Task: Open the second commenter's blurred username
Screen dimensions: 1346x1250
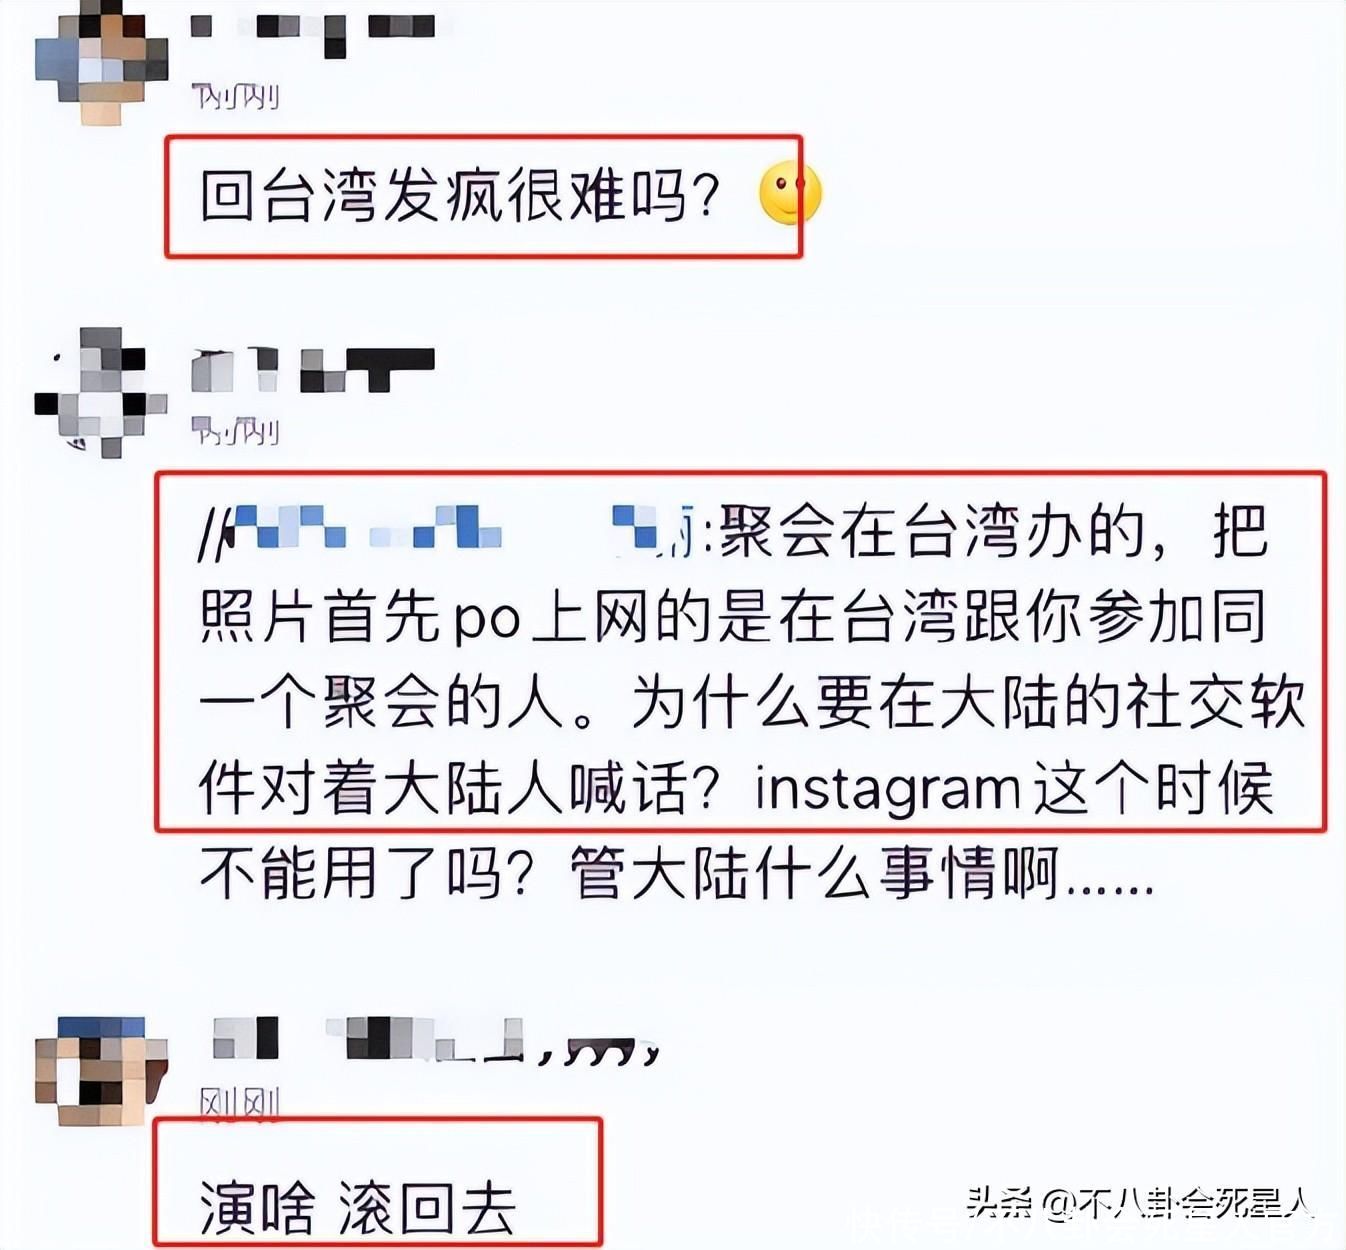Action: click(x=313, y=369)
